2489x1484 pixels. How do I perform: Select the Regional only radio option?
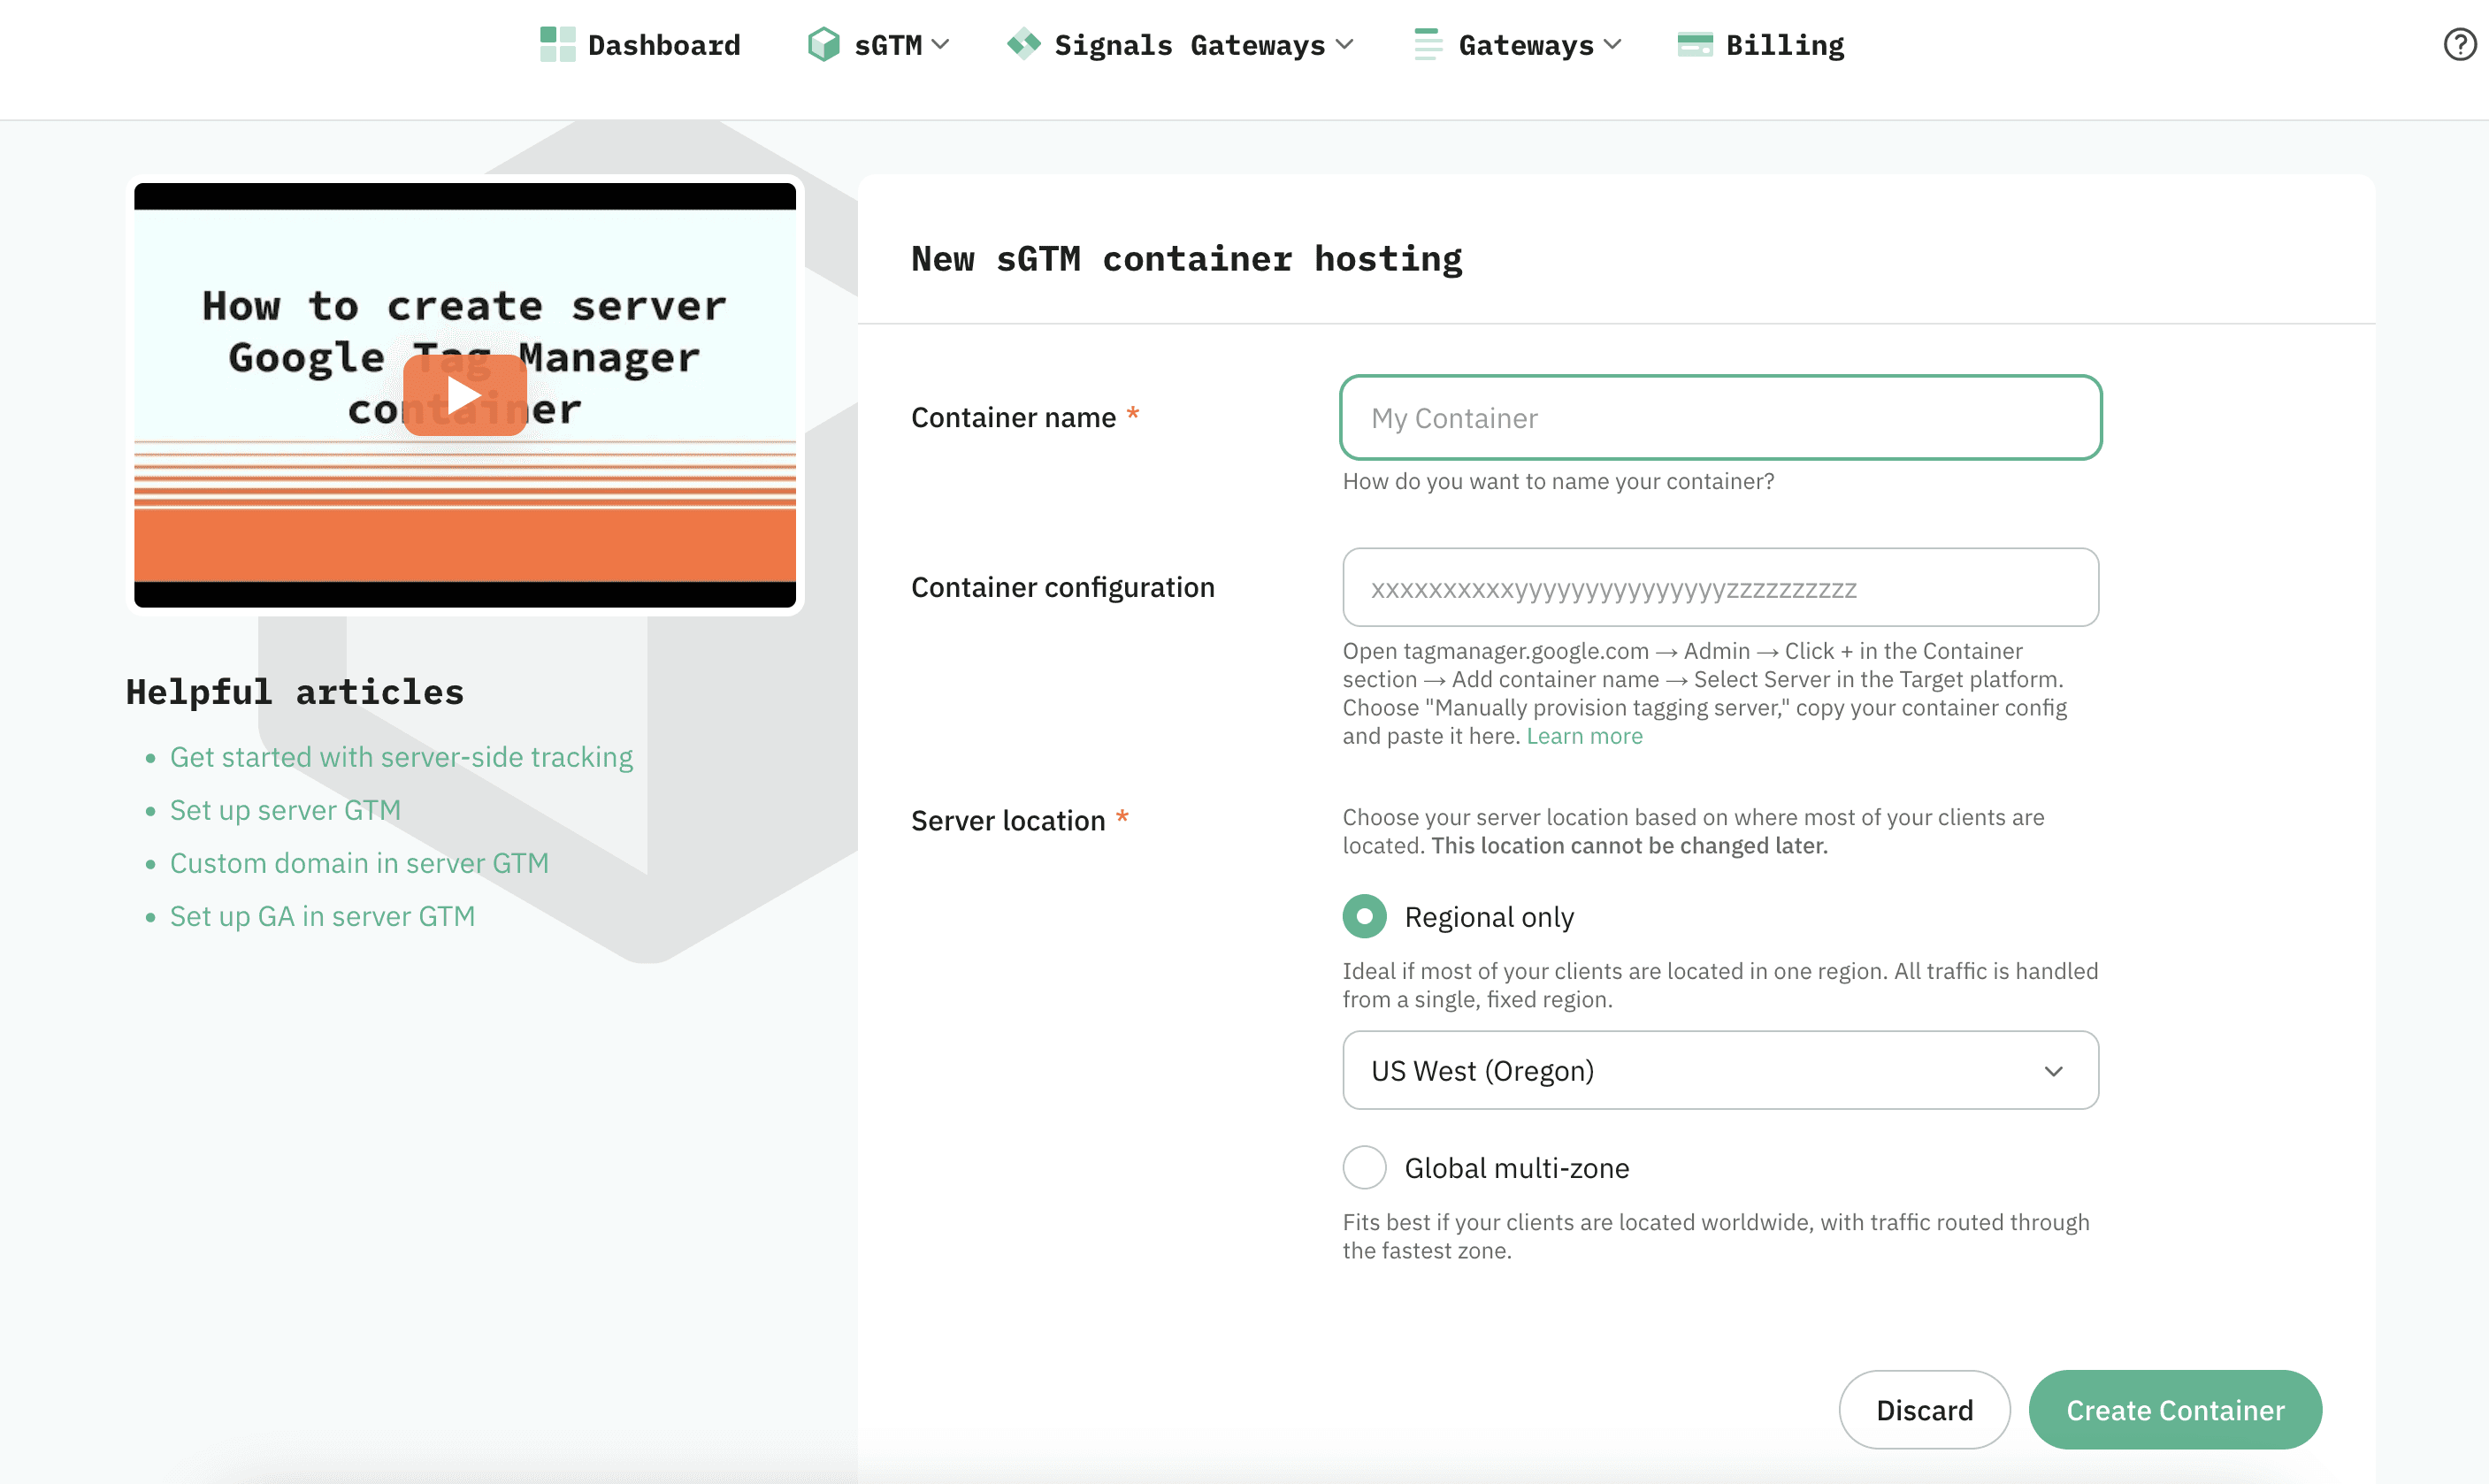pos(1364,917)
